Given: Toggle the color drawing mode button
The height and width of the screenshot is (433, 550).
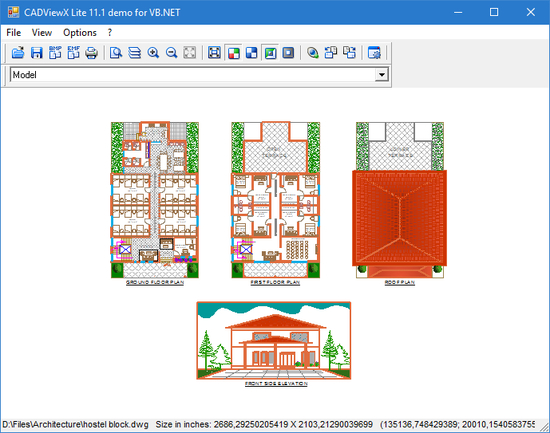Looking at the screenshot, I should click(234, 53).
